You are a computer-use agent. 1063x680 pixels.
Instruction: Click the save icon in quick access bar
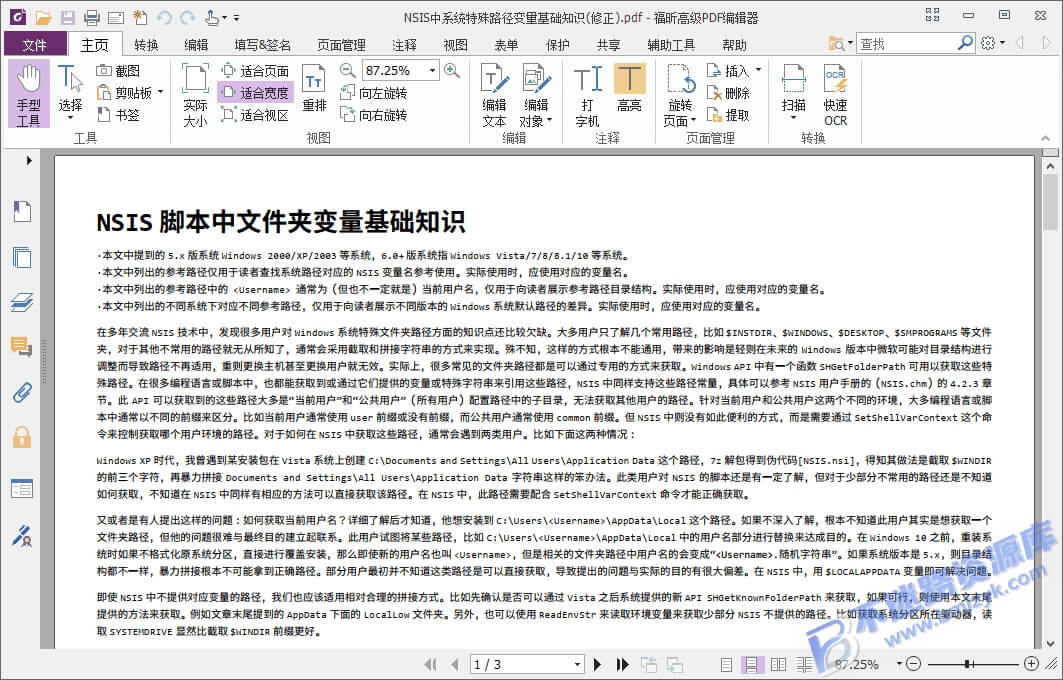tap(68, 18)
